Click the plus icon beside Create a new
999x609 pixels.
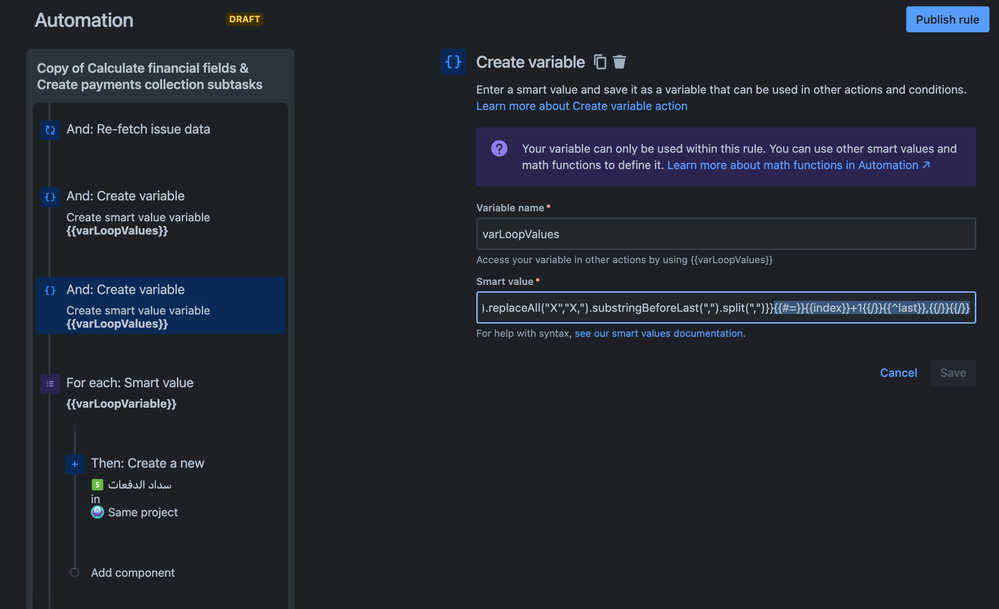point(75,464)
